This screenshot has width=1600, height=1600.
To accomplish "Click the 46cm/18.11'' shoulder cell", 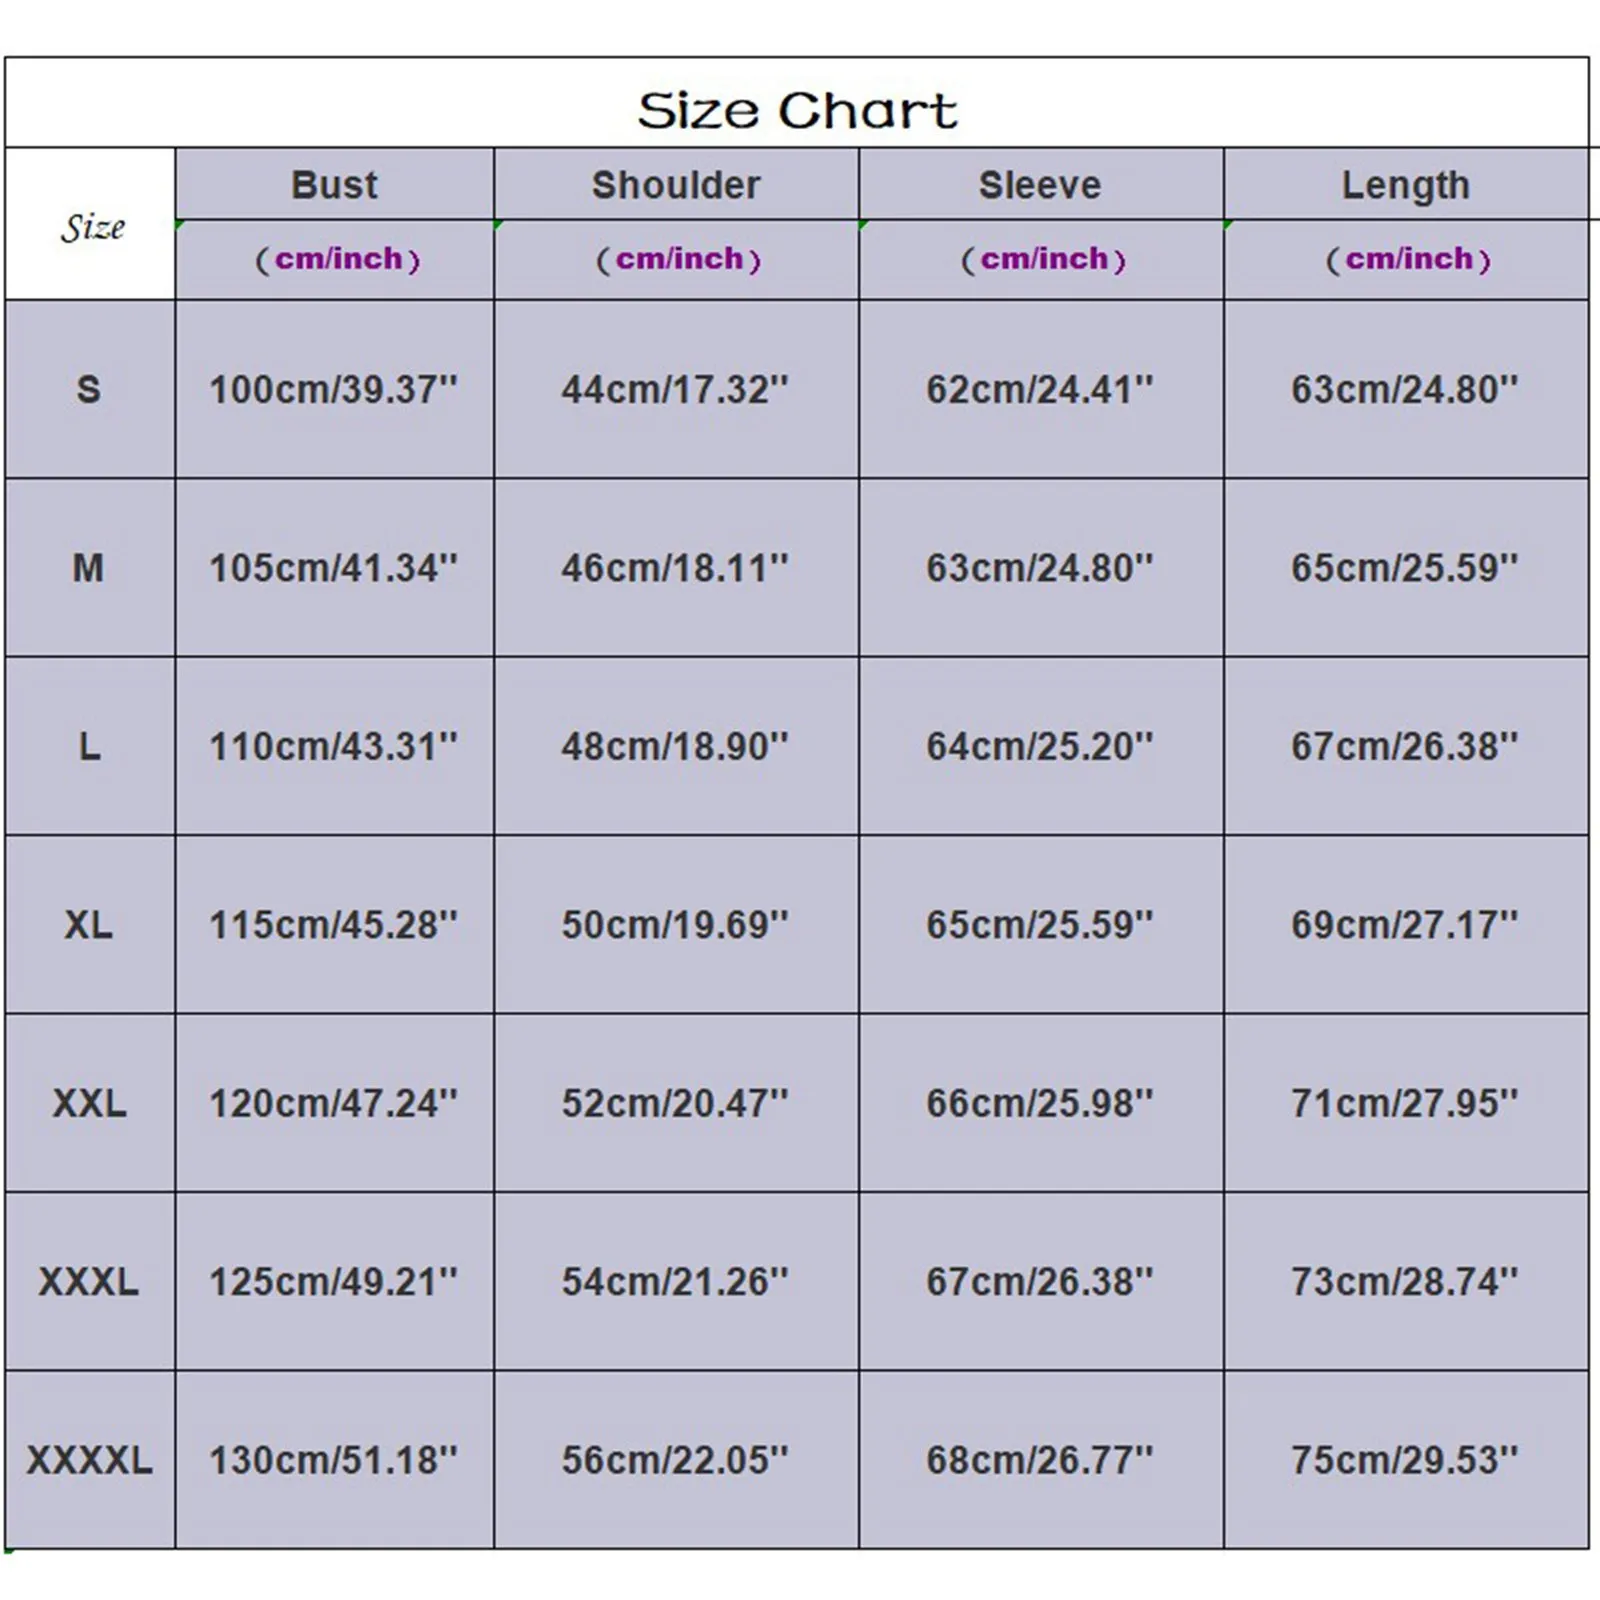I will 676,568.
